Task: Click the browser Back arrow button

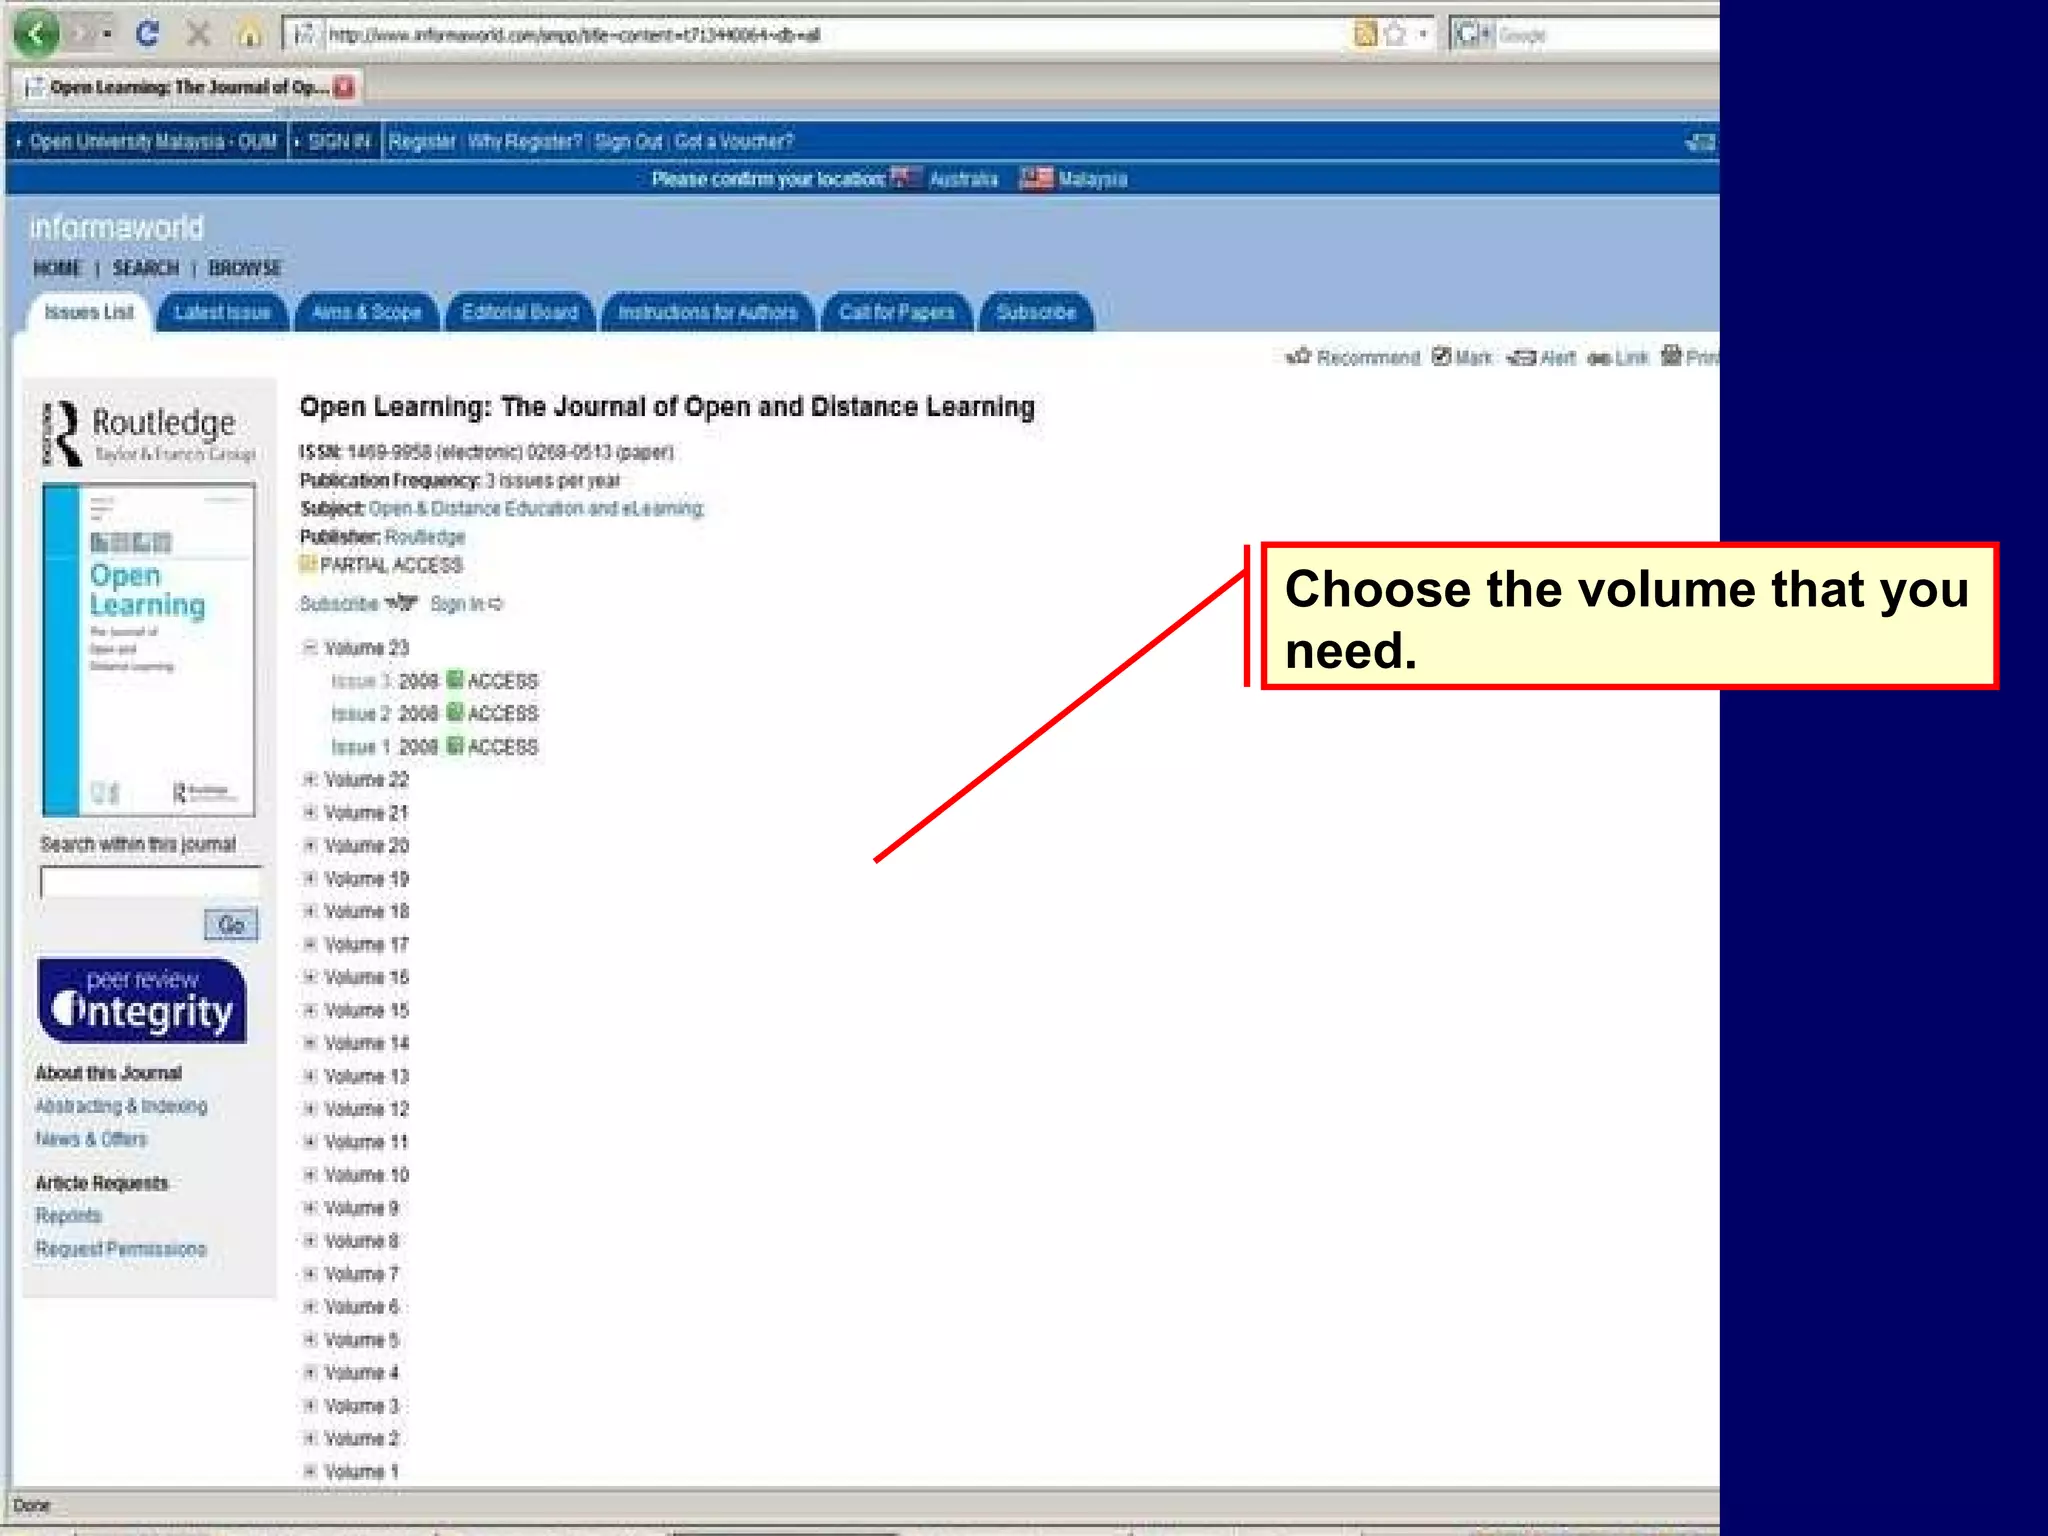Action: [38, 35]
